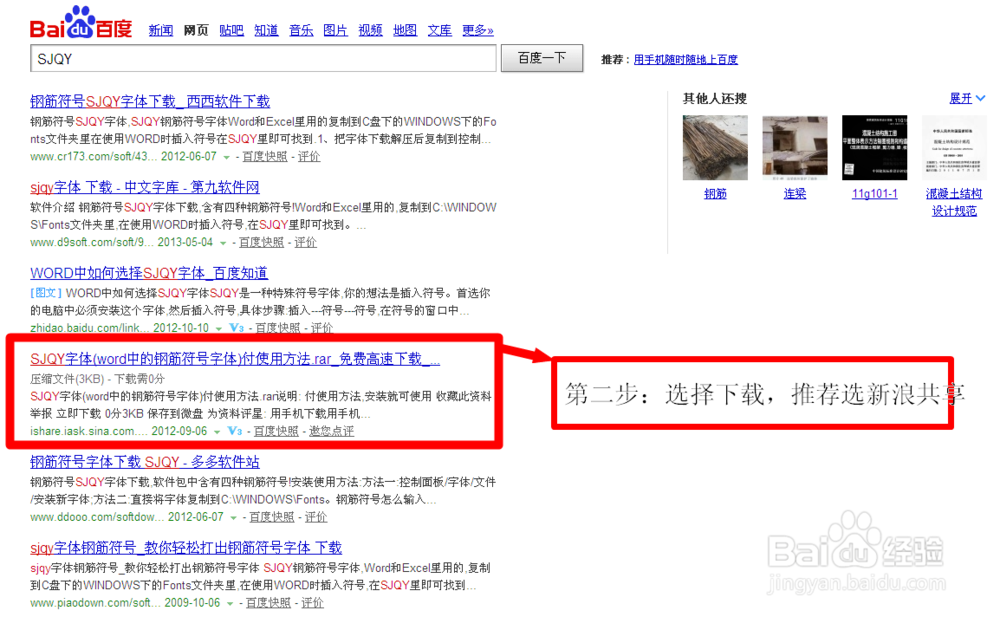Image resolution: width=1000 pixels, height=617 pixels.
Task: Open 百度快照 for the zhidao.baidu.com result
Action: pos(277,328)
